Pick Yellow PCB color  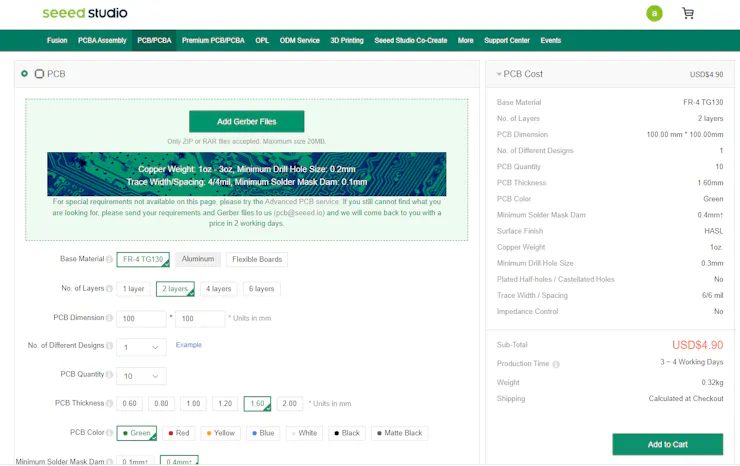point(220,433)
